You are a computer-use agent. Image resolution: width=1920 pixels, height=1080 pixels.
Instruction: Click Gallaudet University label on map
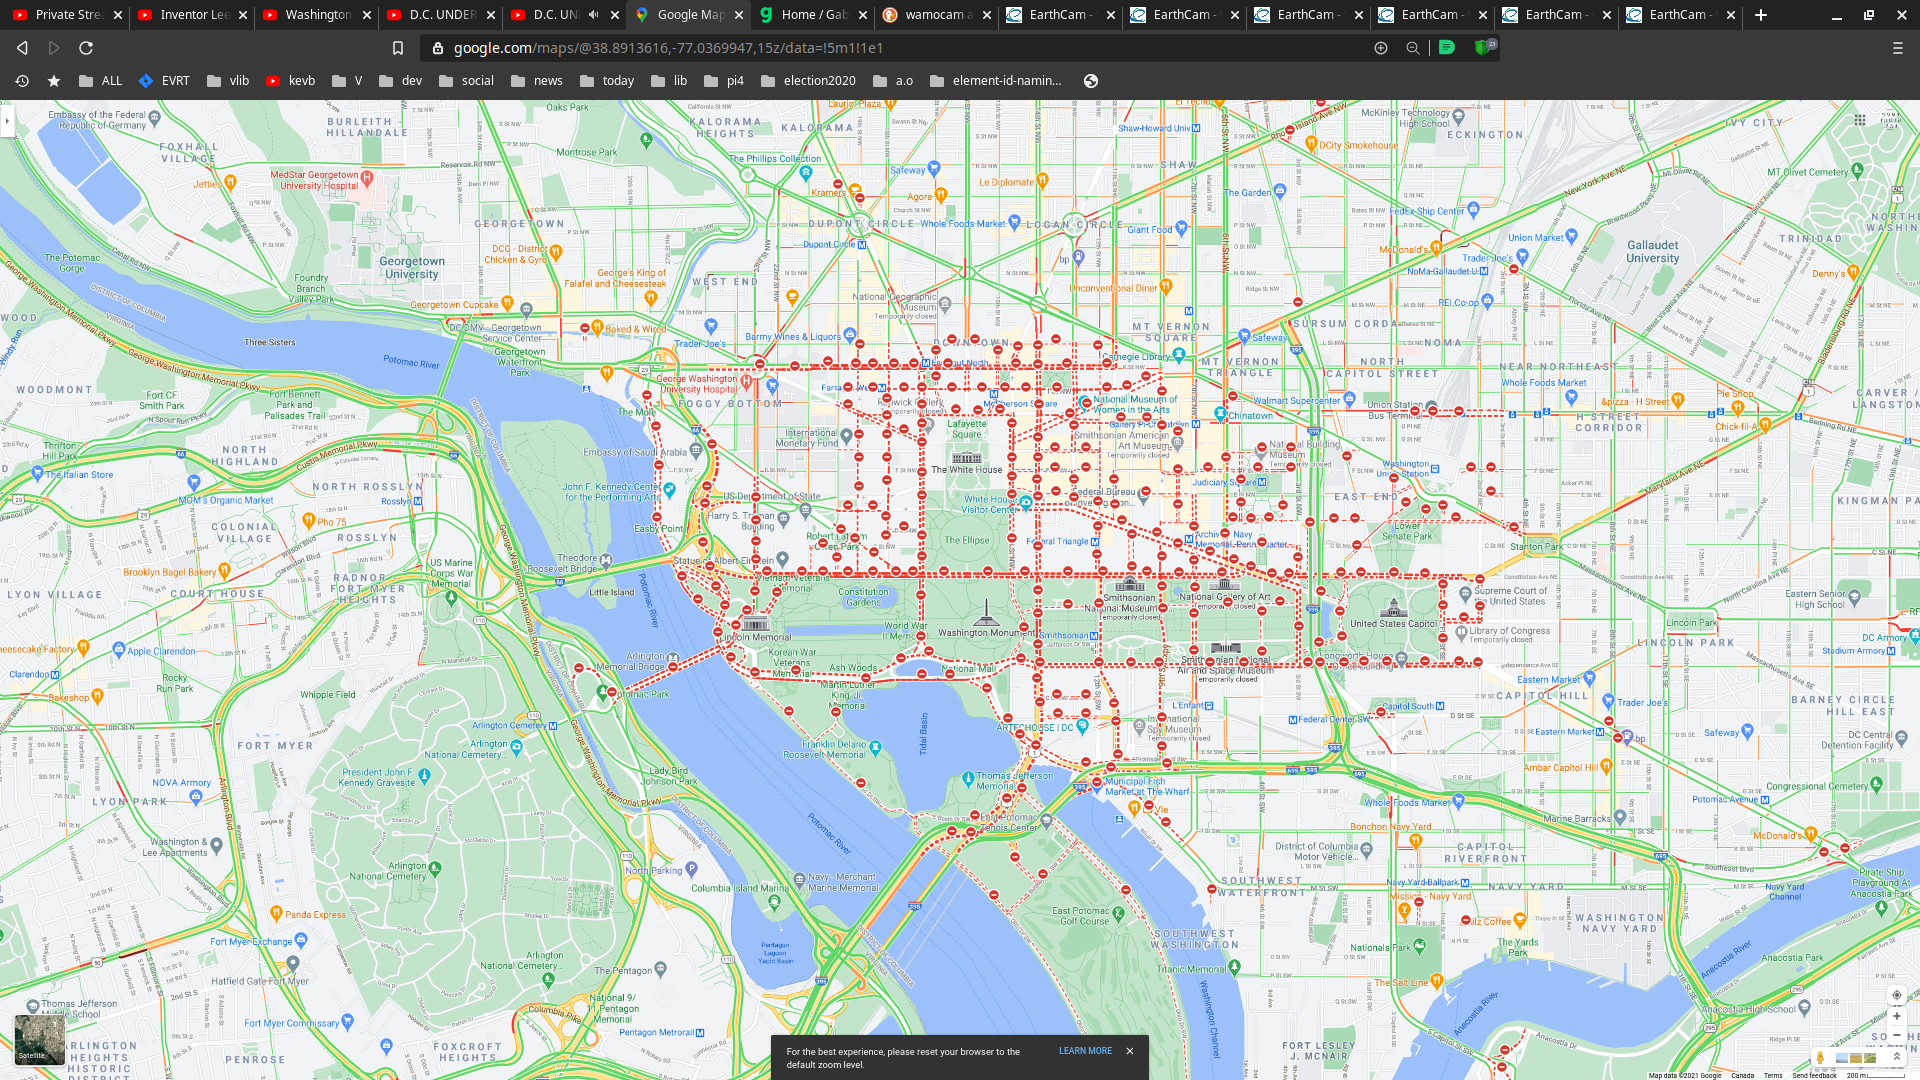[x=1652, y=251]
